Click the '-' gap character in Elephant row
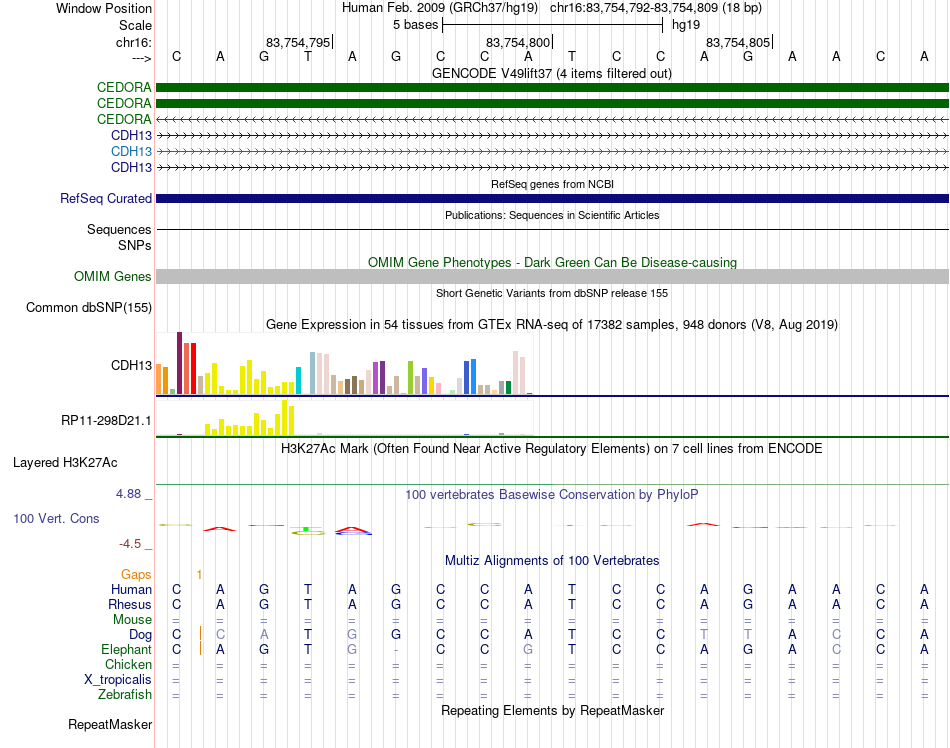The image size is (950, 748). click(x=396, y=650)
